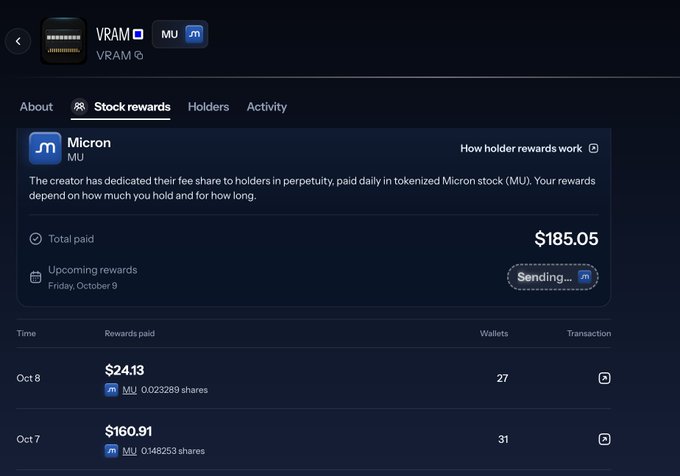Click the Micron logo in rewards card

(45, 148)
